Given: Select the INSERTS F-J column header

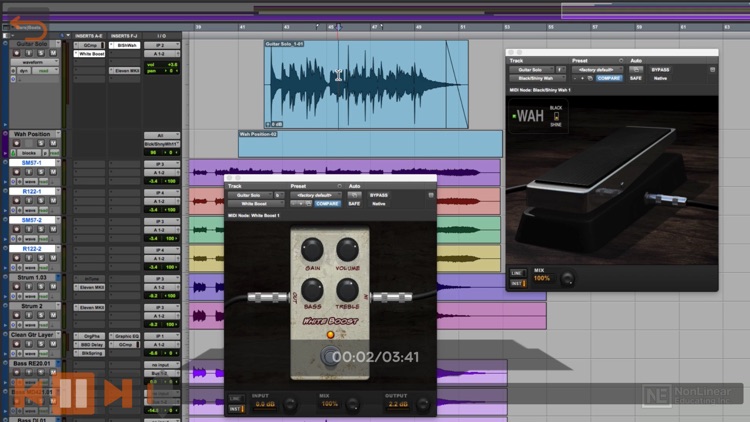Looking at the screenshot, I should pyautogui.click(x=124, y=36).
